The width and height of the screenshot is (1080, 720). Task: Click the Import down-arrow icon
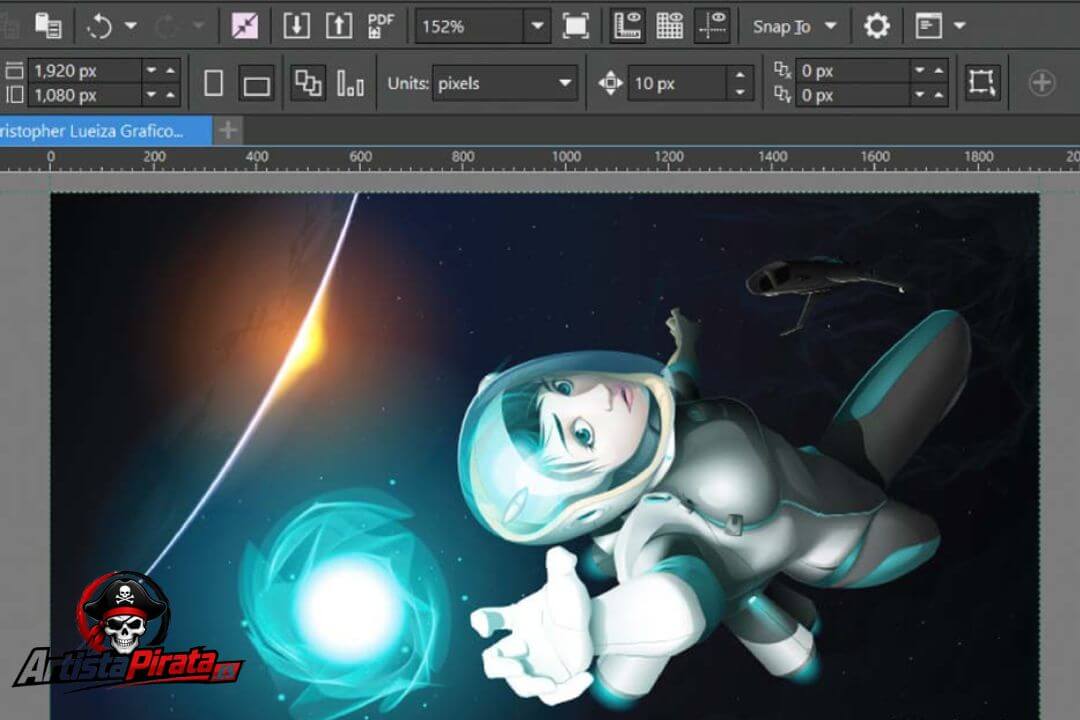[297, 26]
